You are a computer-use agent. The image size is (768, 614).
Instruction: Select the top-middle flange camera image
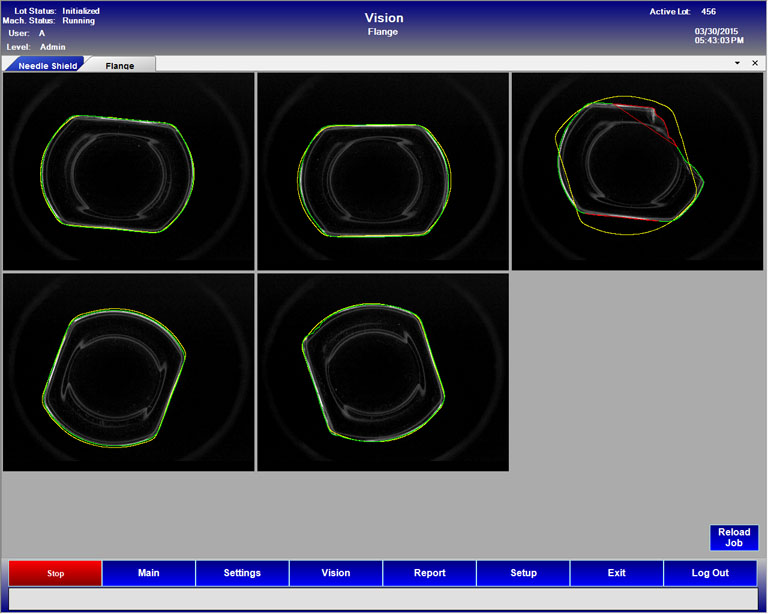point(382,171)
